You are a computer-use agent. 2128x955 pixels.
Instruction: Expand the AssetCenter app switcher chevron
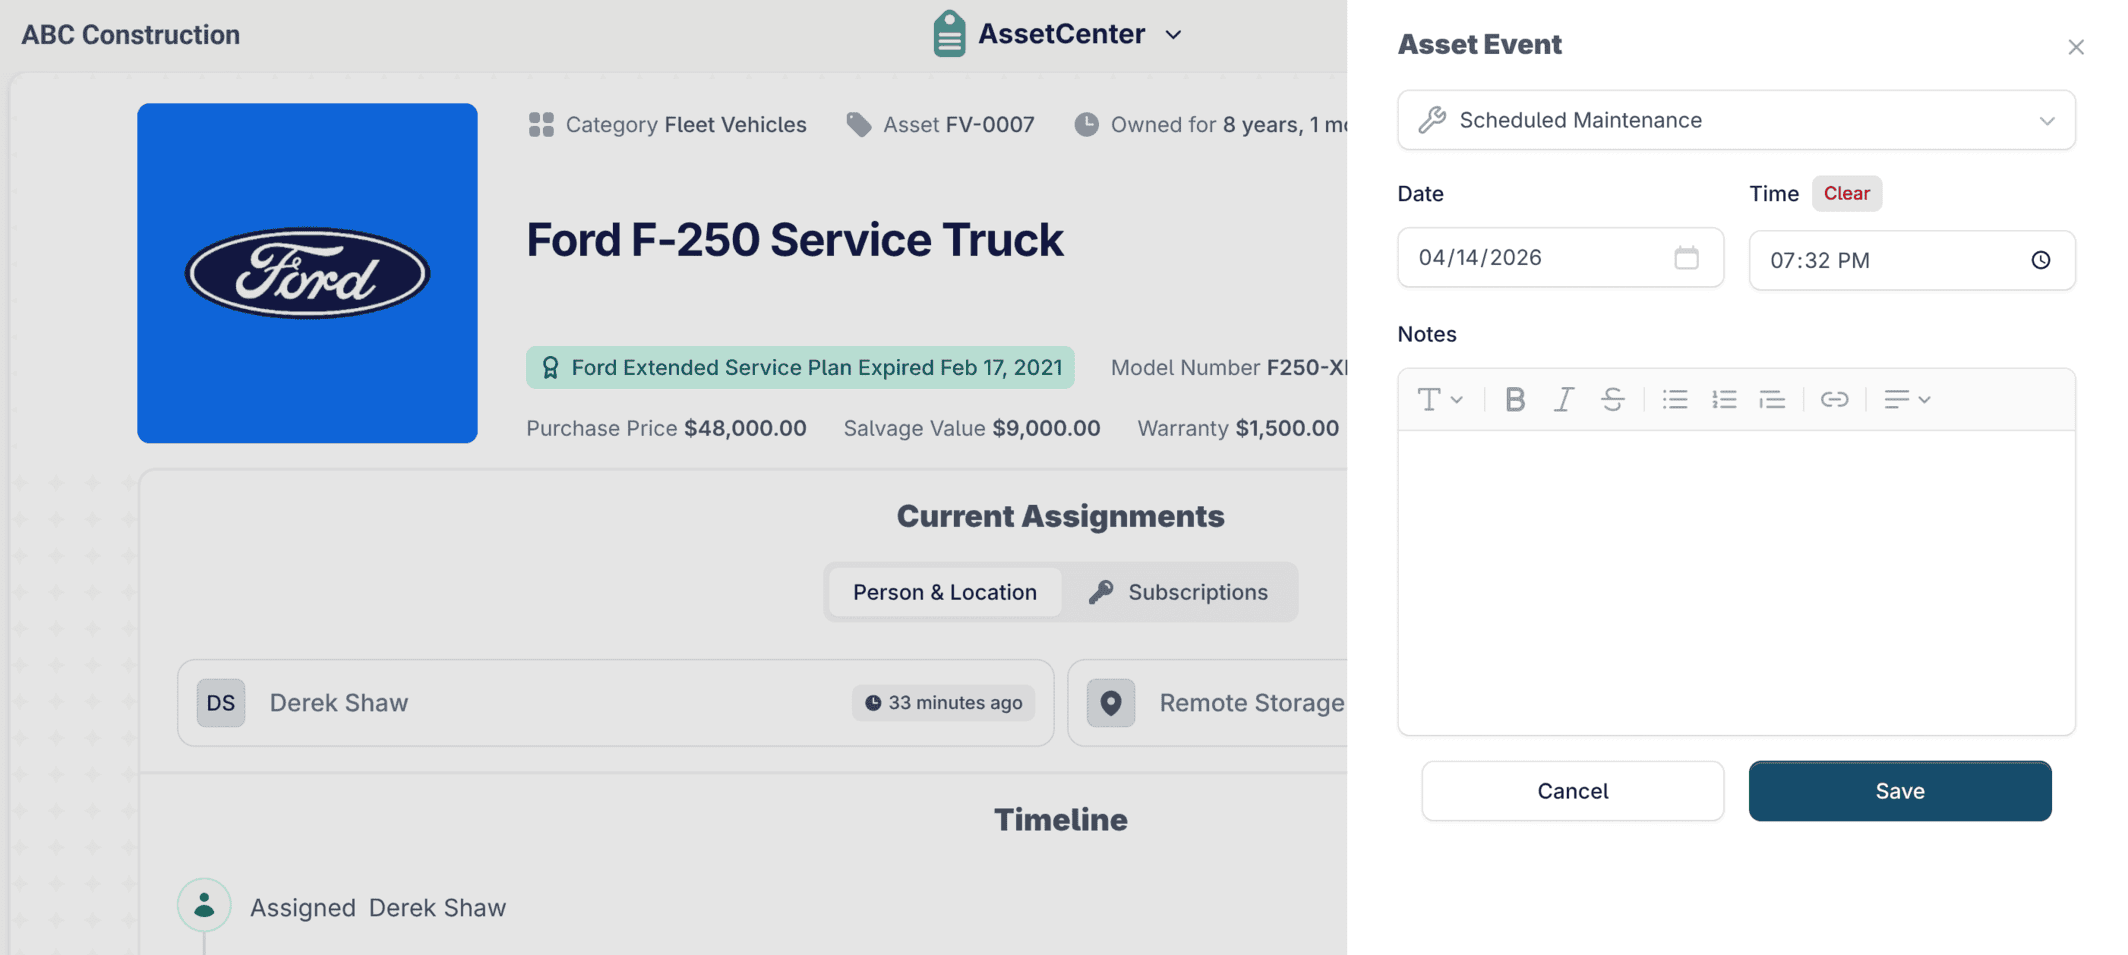click(1174, 35)
